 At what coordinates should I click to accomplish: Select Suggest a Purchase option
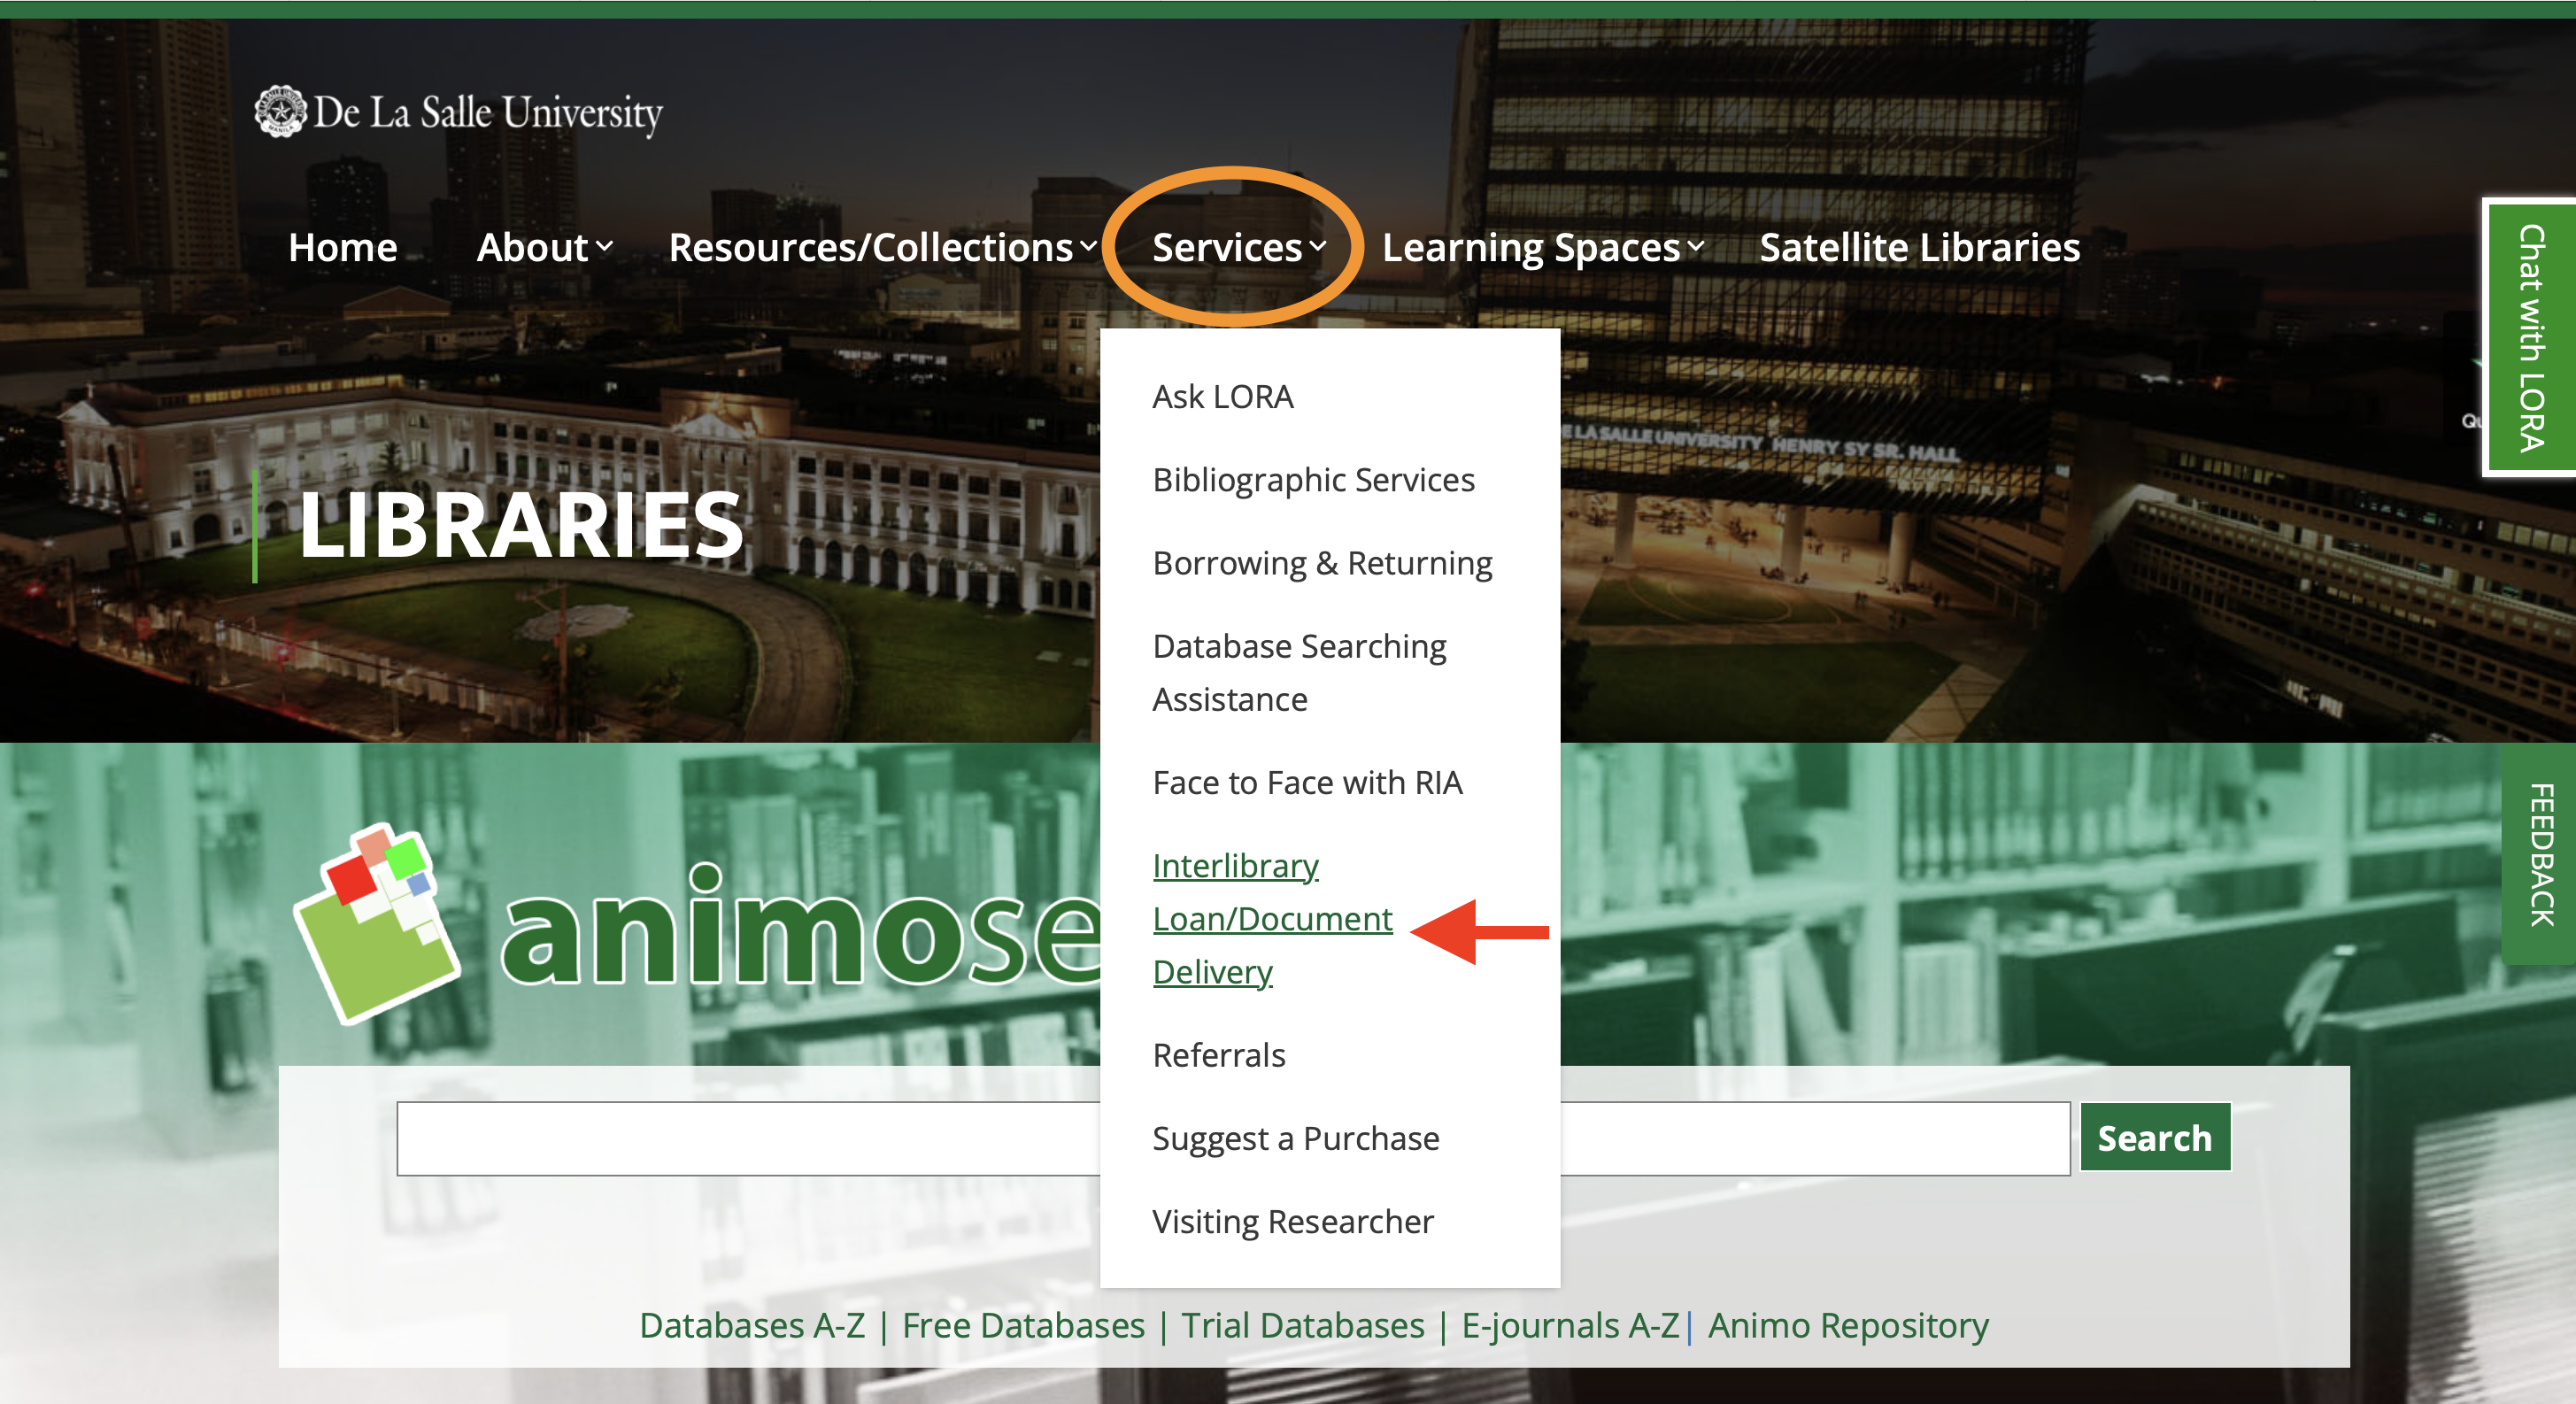pos(1295,1138)
